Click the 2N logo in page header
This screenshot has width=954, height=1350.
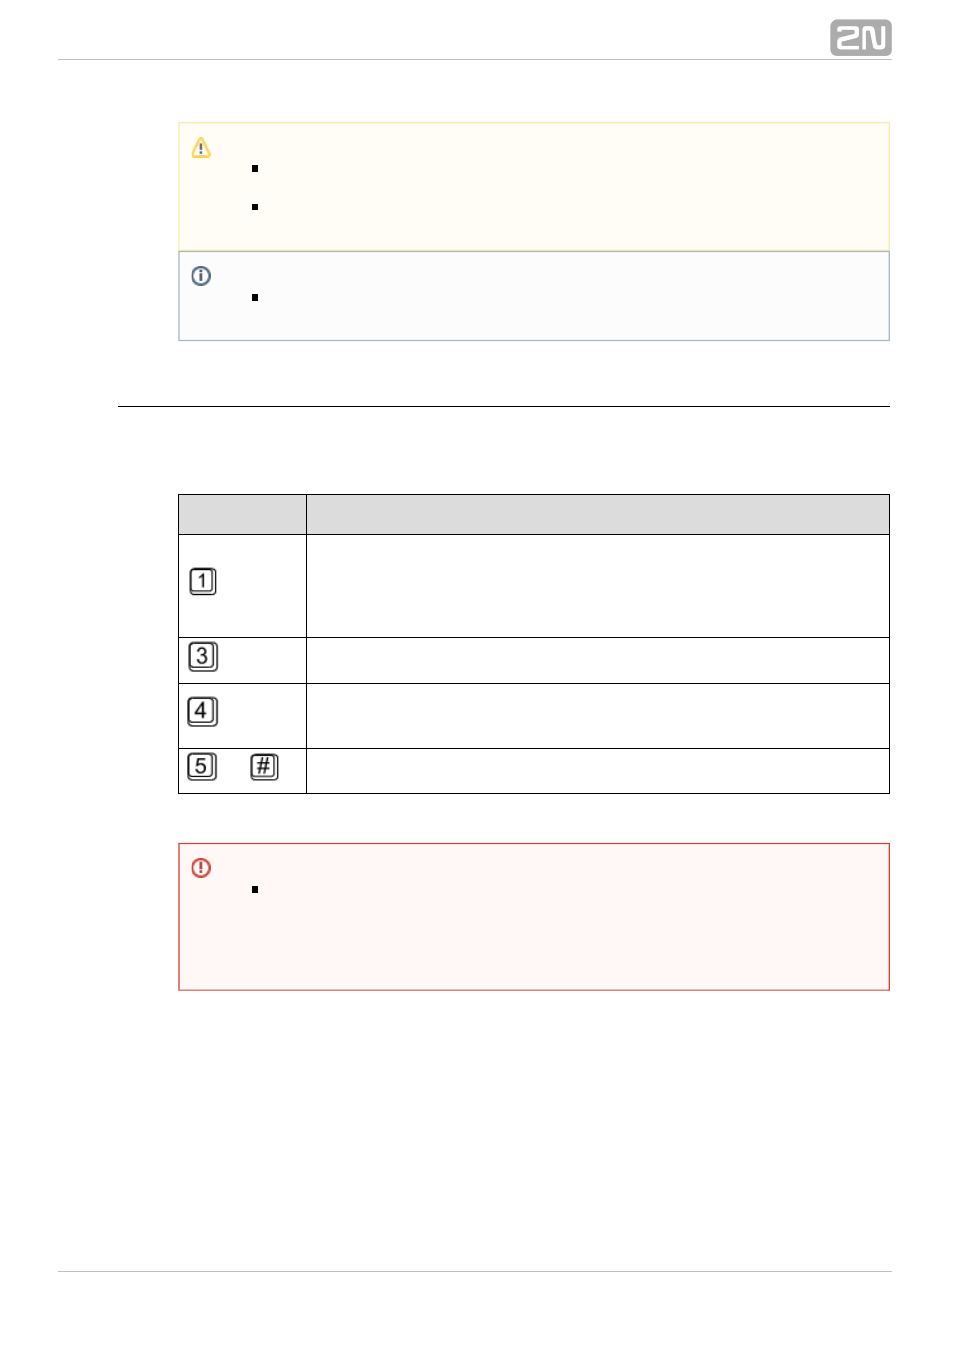(x=860, y=38)
